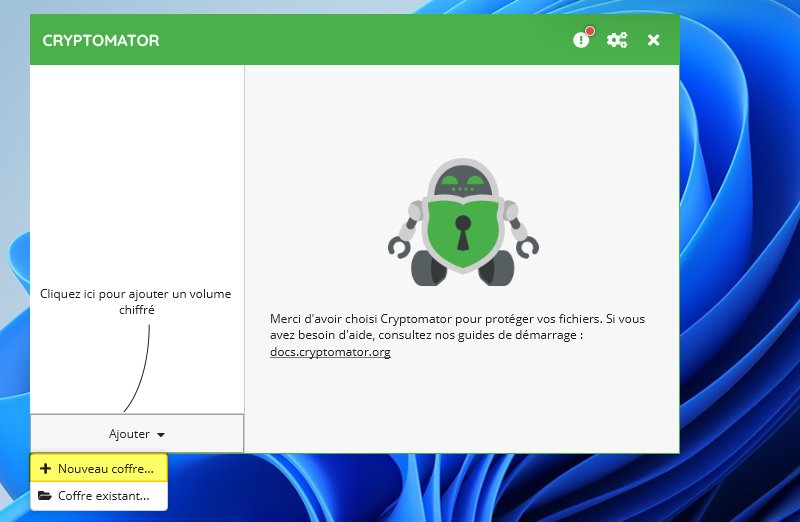The image size is (800, 522).
Task: Click the Ajouter button label
Action: pyautogui.click(x=129, y=434)
